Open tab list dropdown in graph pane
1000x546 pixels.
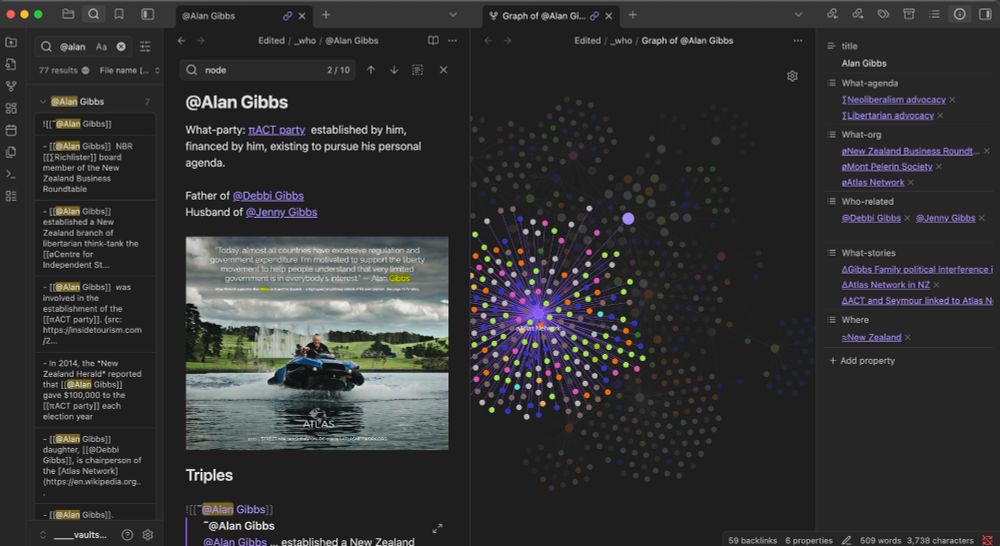pos(798,15)
